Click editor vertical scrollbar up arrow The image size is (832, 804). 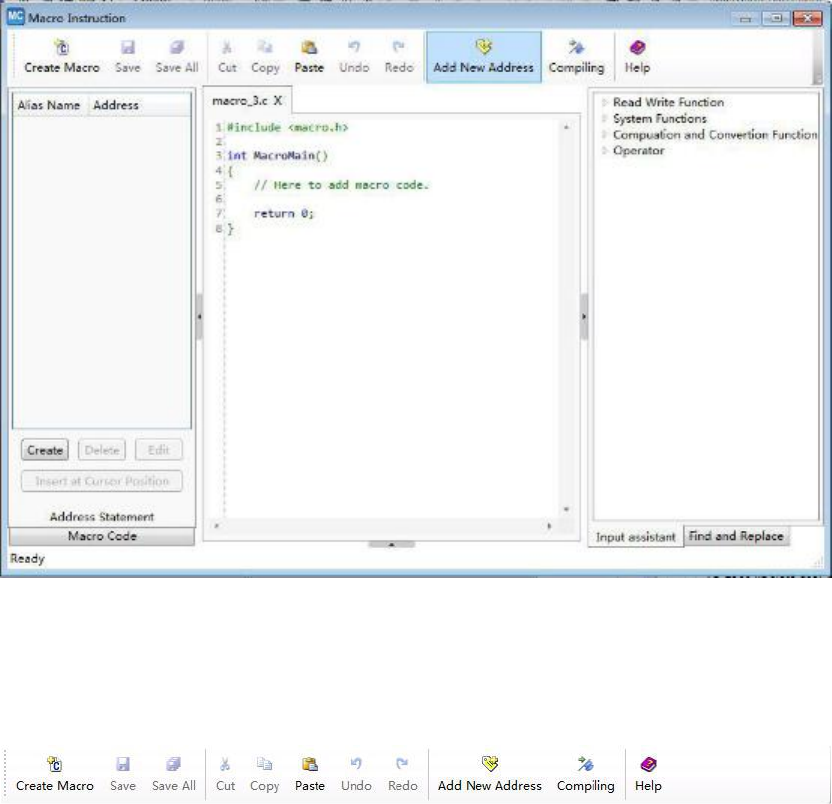[566, 127]
